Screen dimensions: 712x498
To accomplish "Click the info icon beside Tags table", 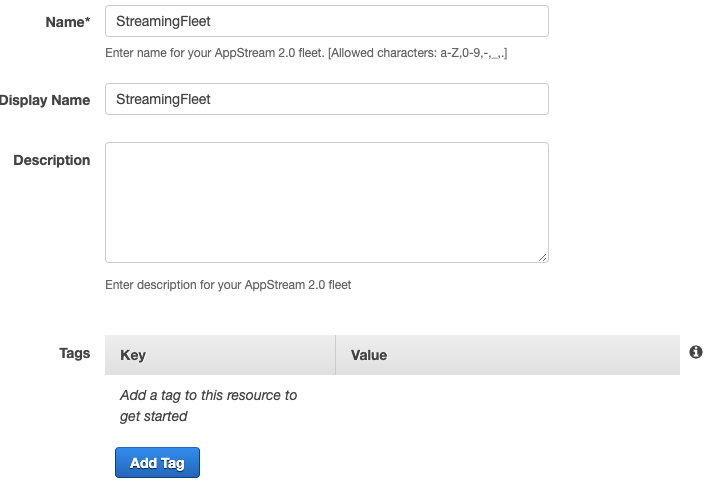I will tap(696, 352).
